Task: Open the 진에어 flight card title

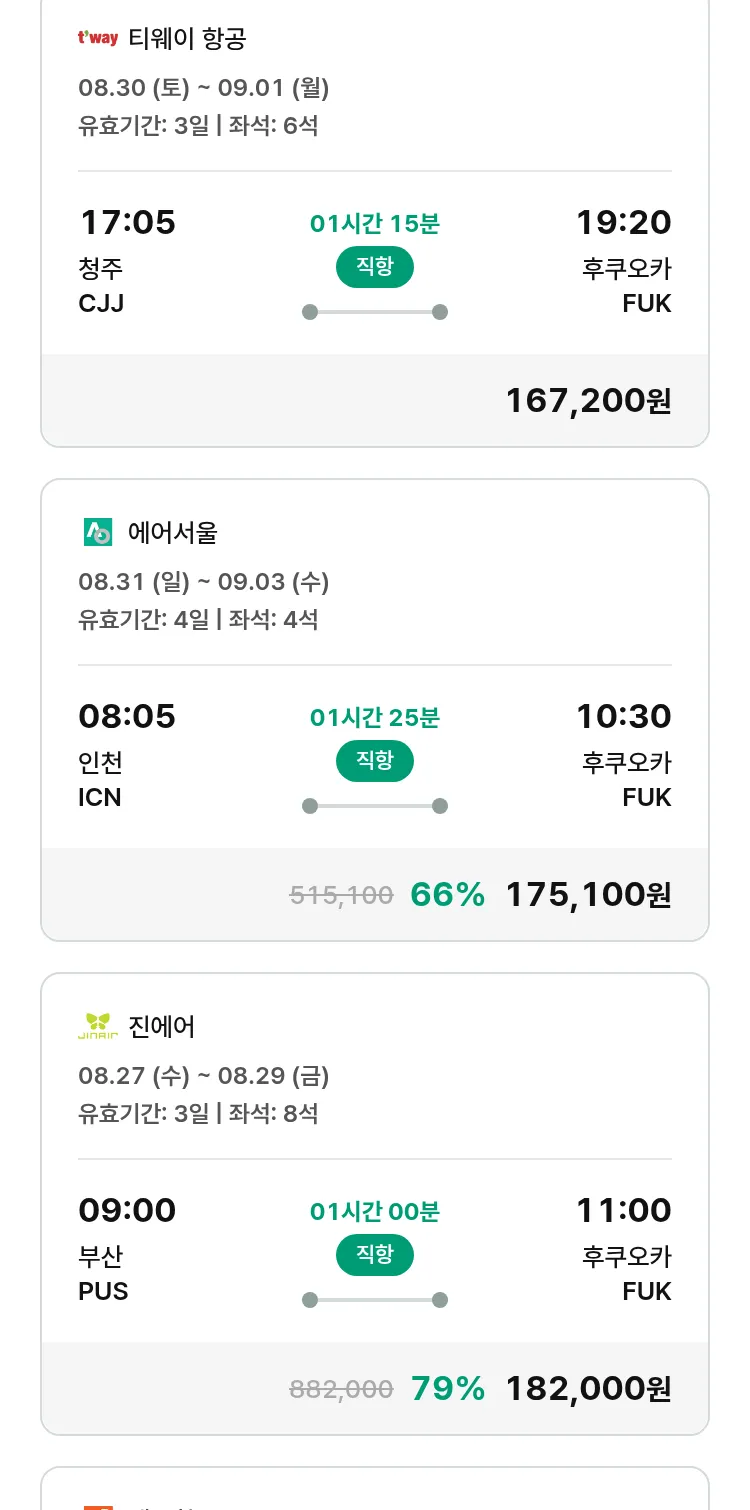Action: point(162,1027)
